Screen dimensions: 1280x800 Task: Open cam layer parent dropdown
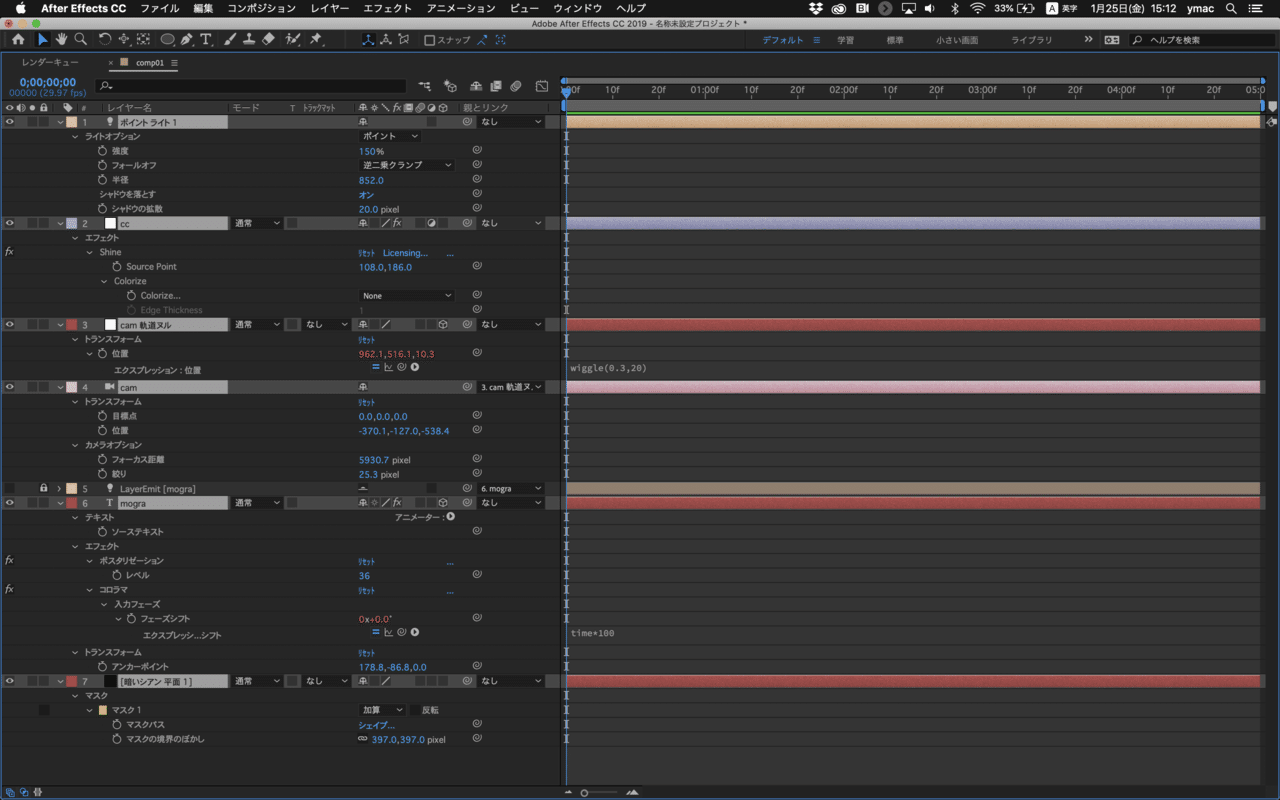tap(512, 387)
